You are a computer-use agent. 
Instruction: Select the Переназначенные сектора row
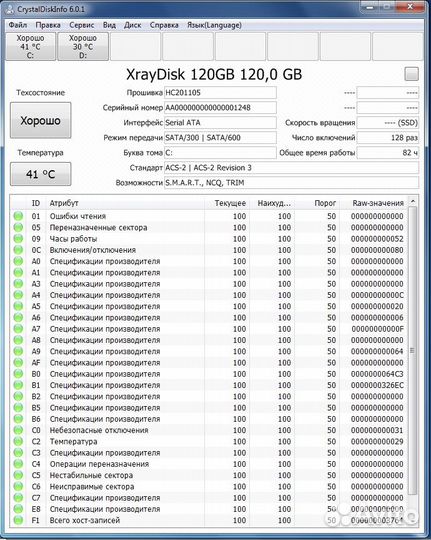tap(209, 227)
